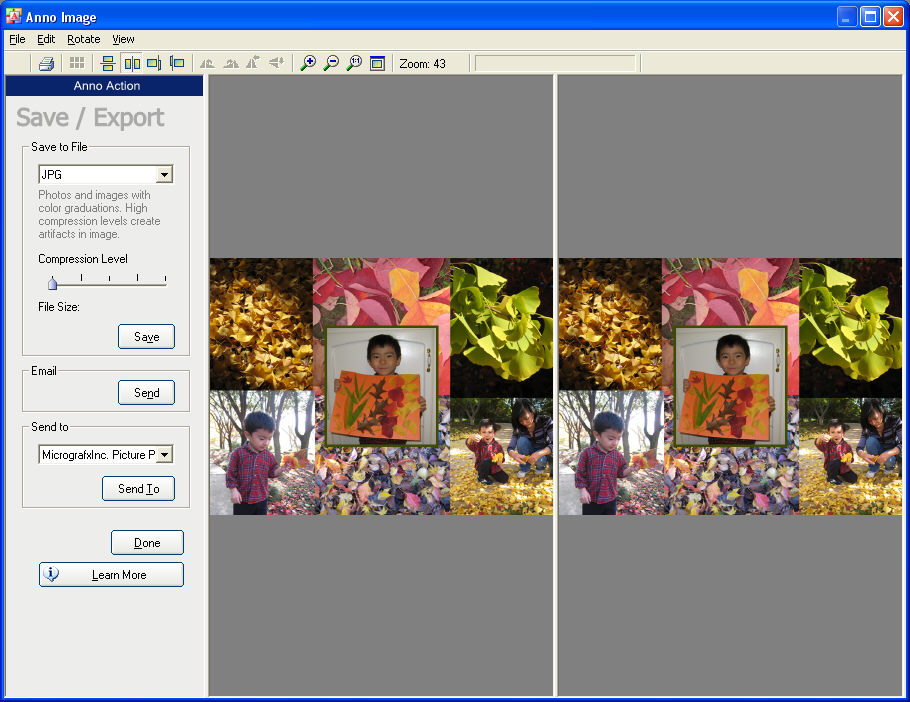Click the Send To button
This screenshot has width=910, height=702.
(138, 488)
